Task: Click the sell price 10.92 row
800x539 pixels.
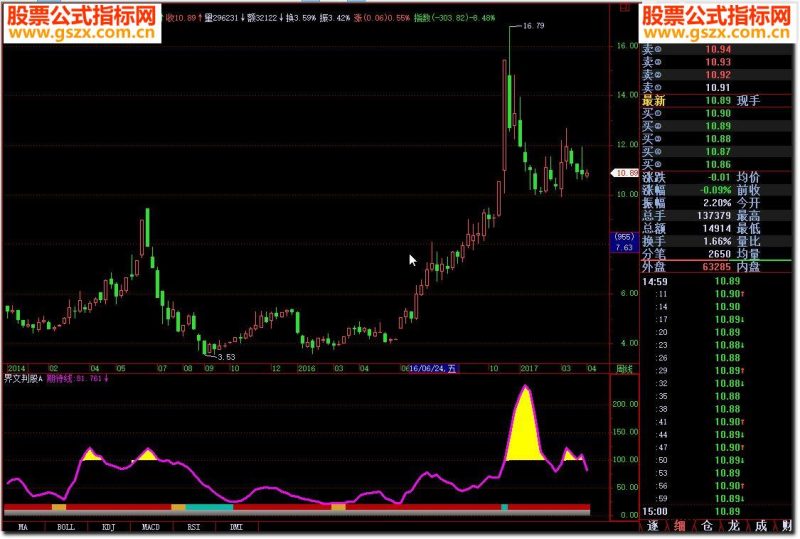Action: [x=717, y=75]
